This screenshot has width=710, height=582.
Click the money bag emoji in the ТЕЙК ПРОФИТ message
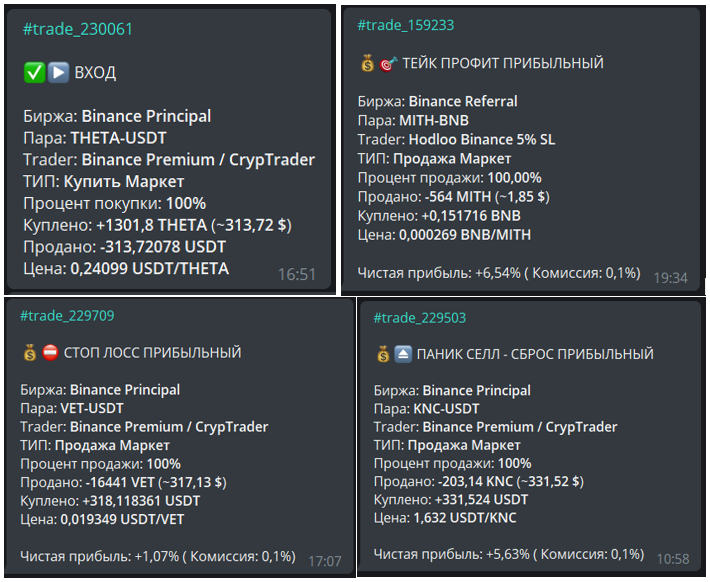[367, 63]
